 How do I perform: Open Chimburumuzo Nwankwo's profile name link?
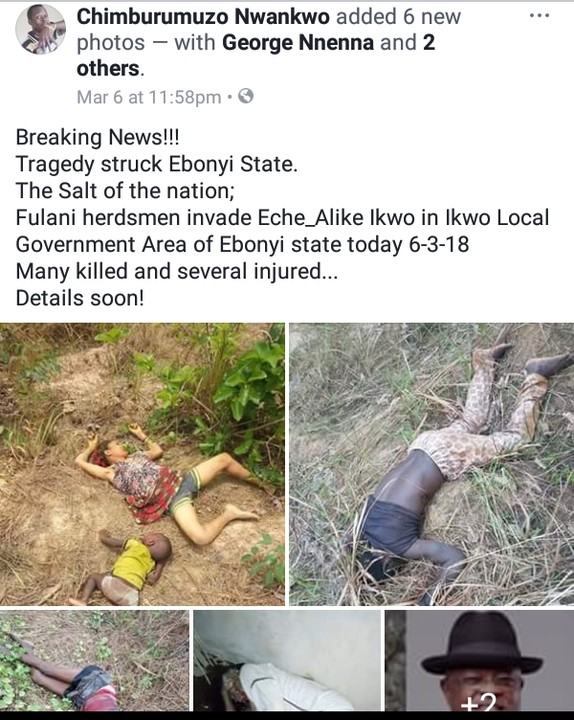(203, 17)
